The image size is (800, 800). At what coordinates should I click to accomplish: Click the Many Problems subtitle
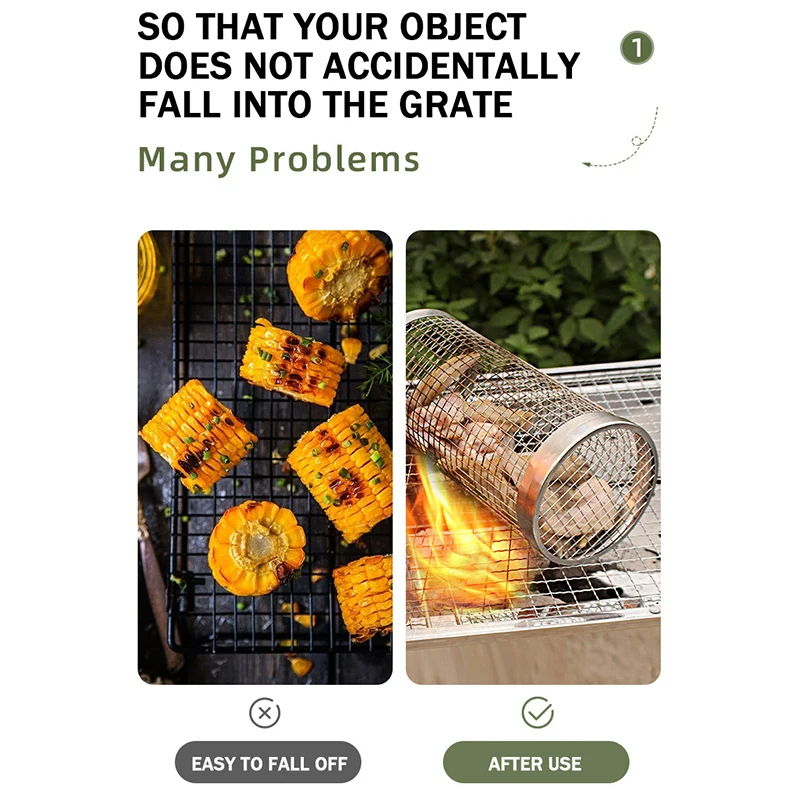coord(279,160)
